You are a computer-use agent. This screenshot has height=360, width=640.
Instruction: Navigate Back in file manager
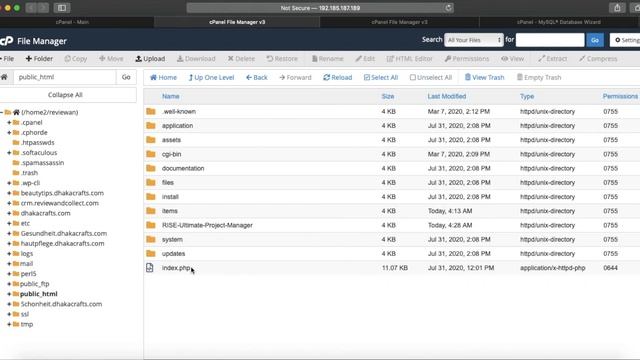point(257,78)
